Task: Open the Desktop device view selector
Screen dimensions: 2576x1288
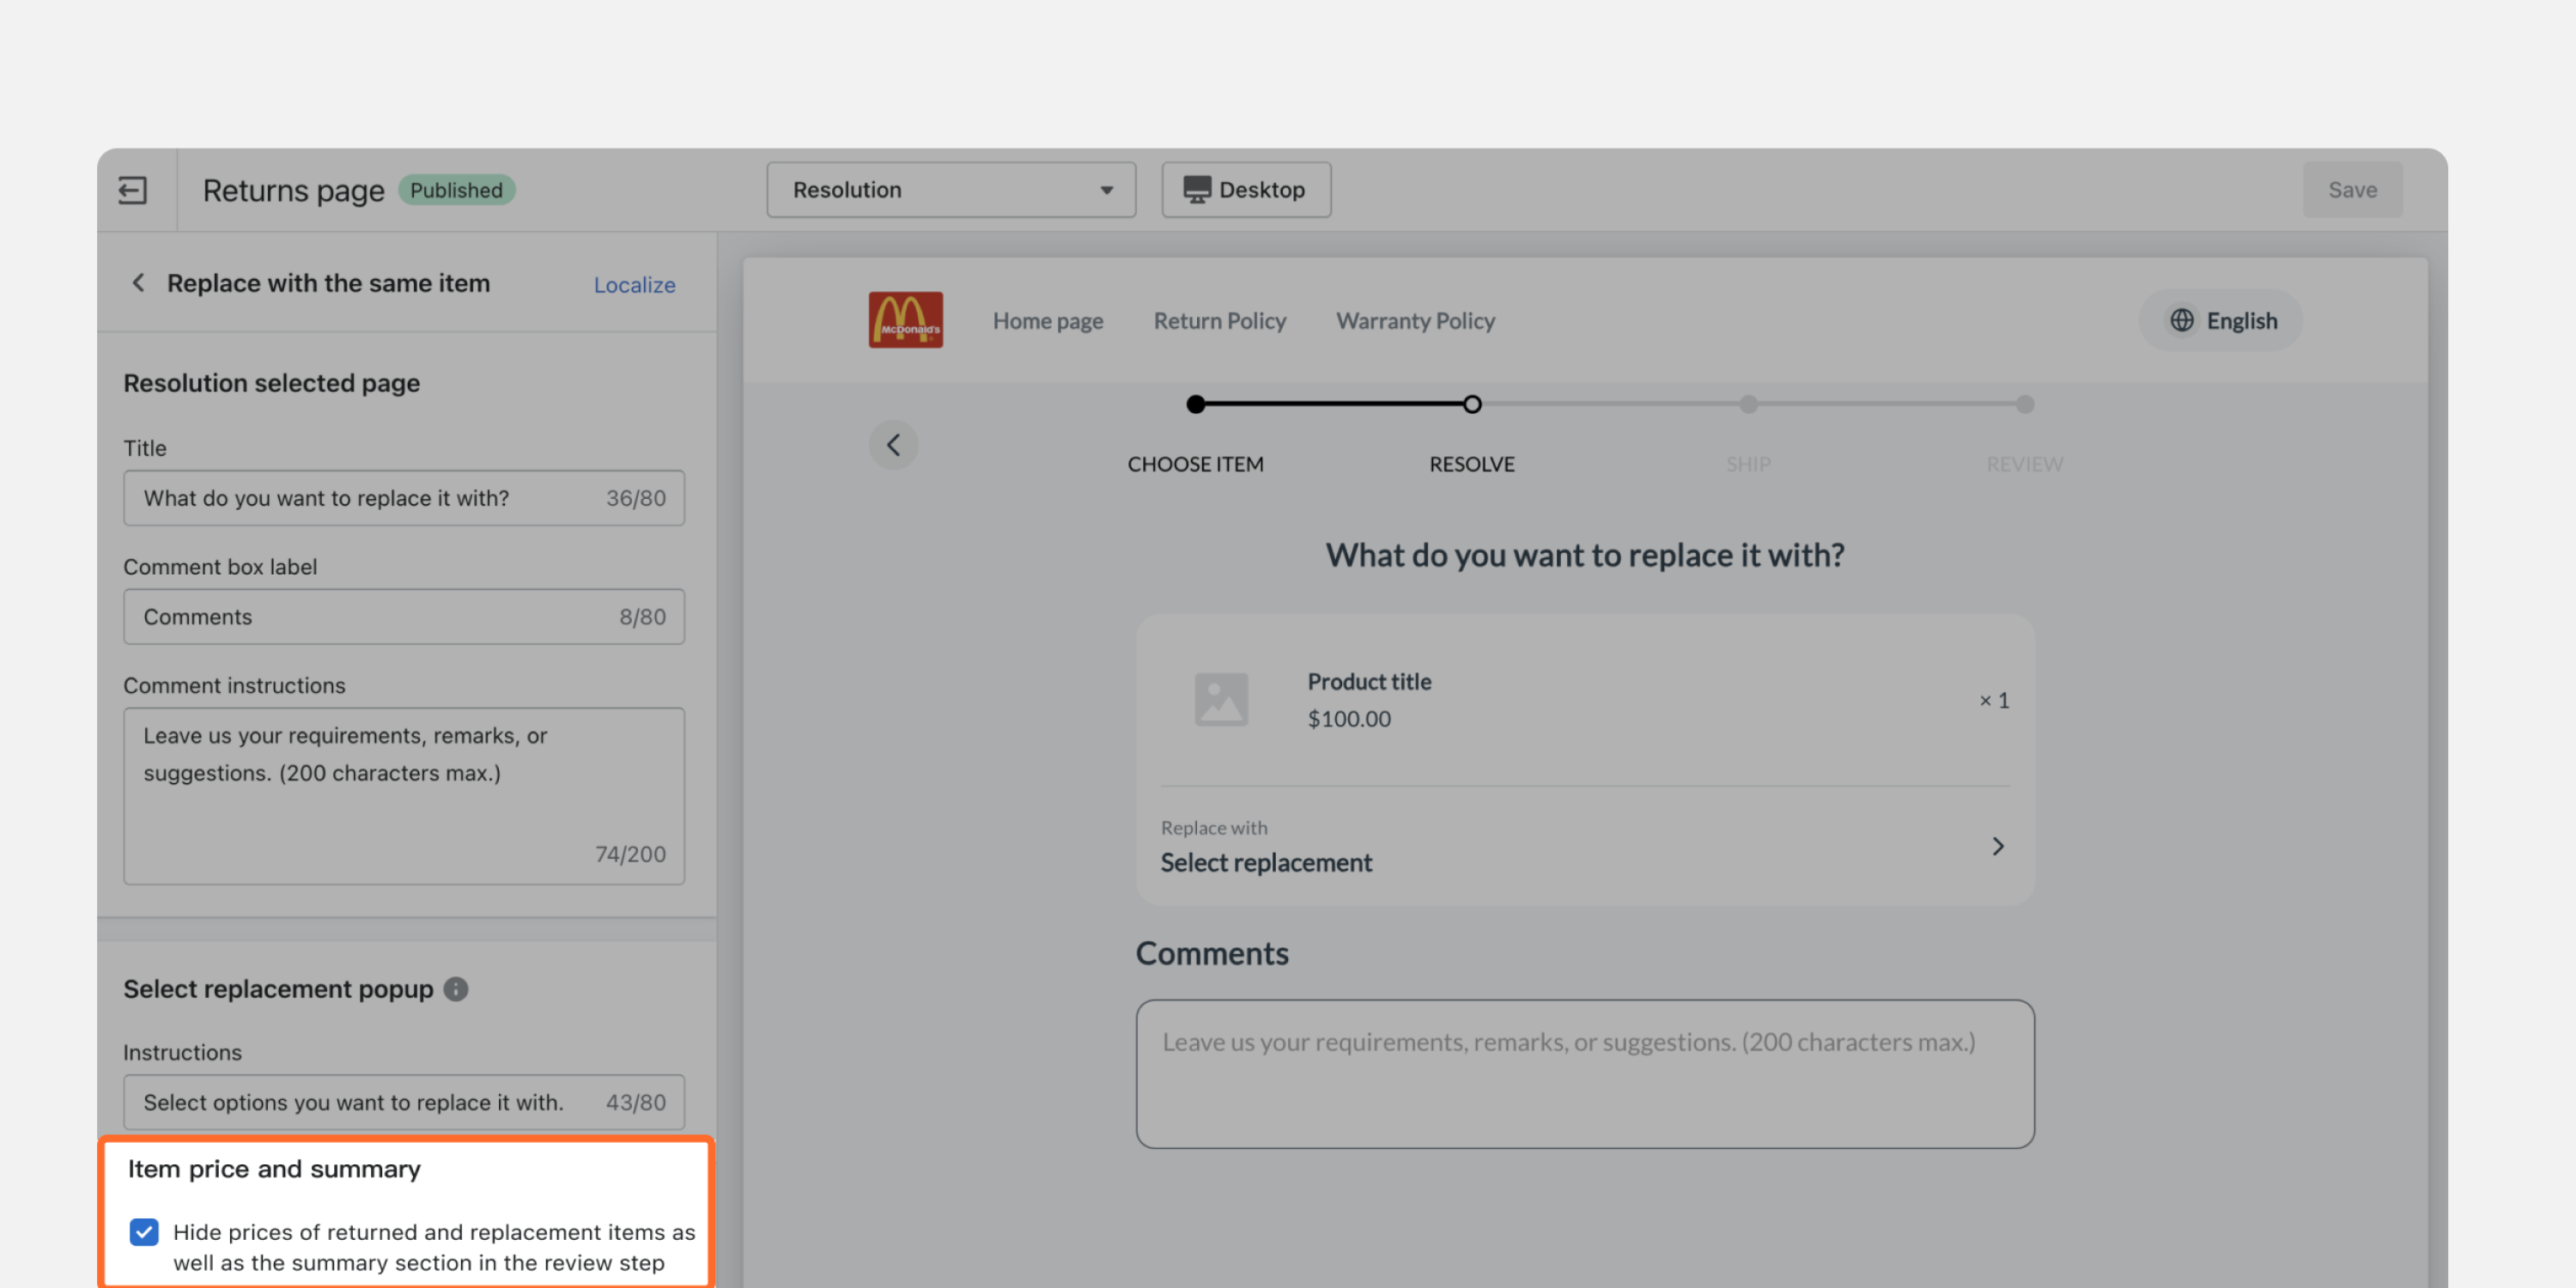Action: [x=1246, y=189]
